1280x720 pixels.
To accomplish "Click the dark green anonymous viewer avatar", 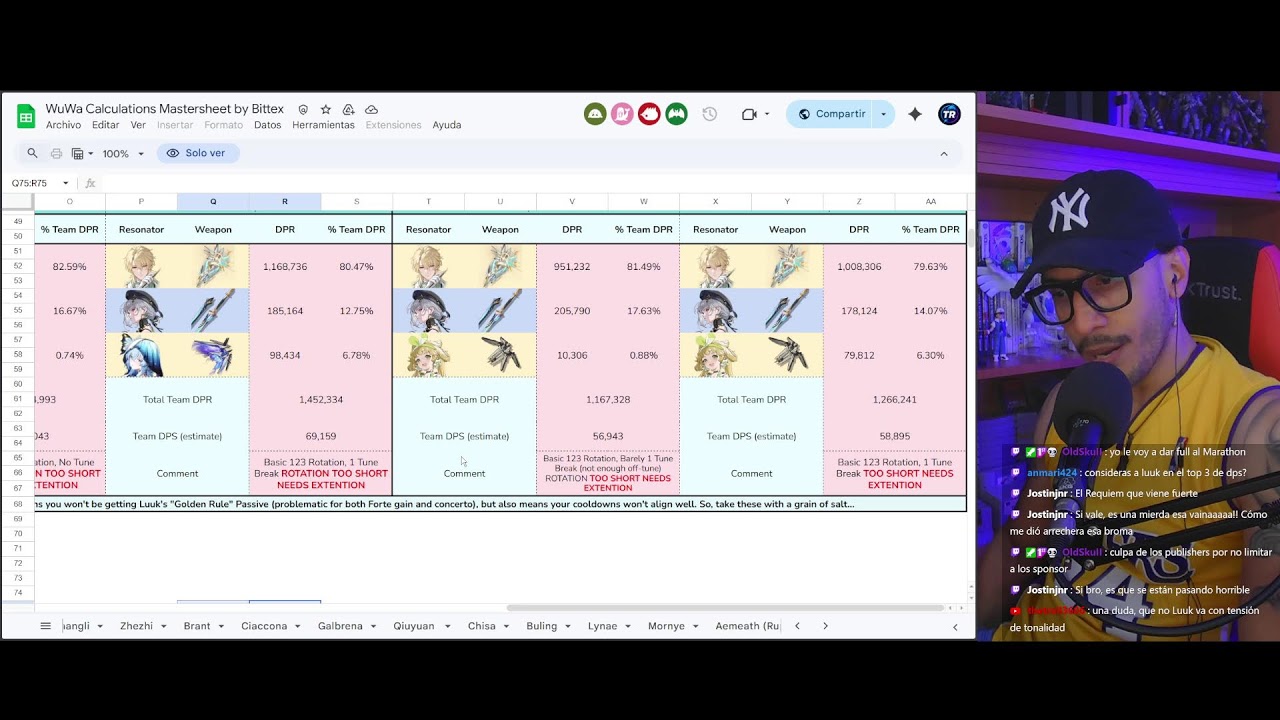I will tap(676, 114).
